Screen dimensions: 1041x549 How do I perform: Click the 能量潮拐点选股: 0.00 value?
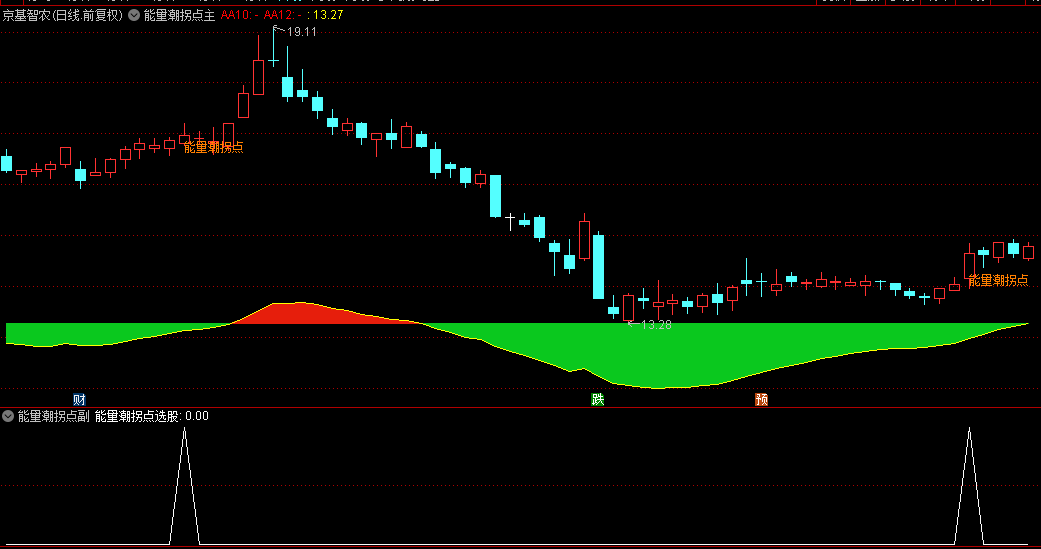coord(151,416)
